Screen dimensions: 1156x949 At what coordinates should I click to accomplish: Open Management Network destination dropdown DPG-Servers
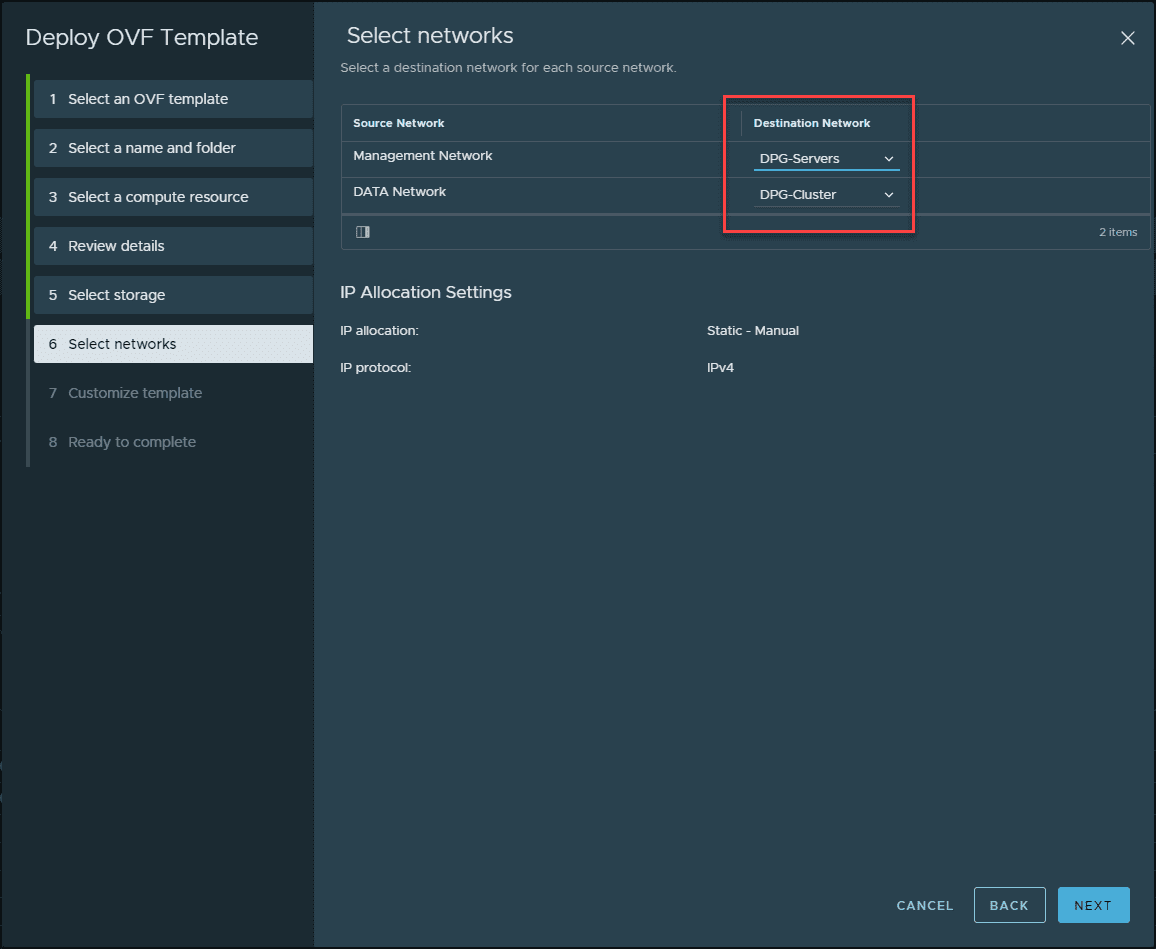click(x=825, y=158)
